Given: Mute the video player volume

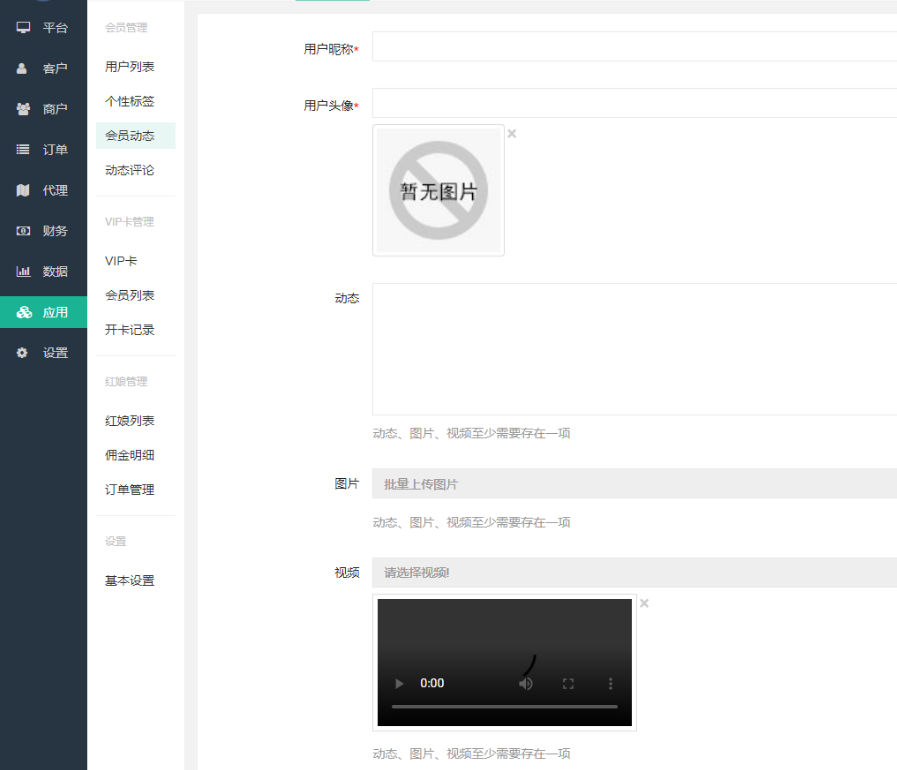Looking at the screenshot, I should pos(526,684).
